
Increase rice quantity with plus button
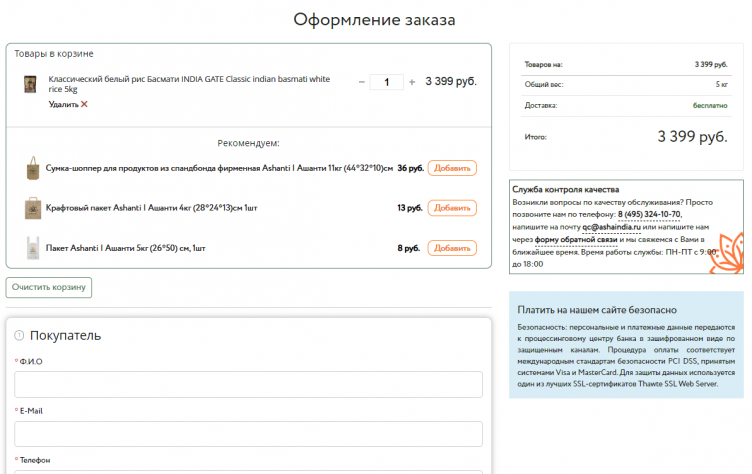point(412,82)
